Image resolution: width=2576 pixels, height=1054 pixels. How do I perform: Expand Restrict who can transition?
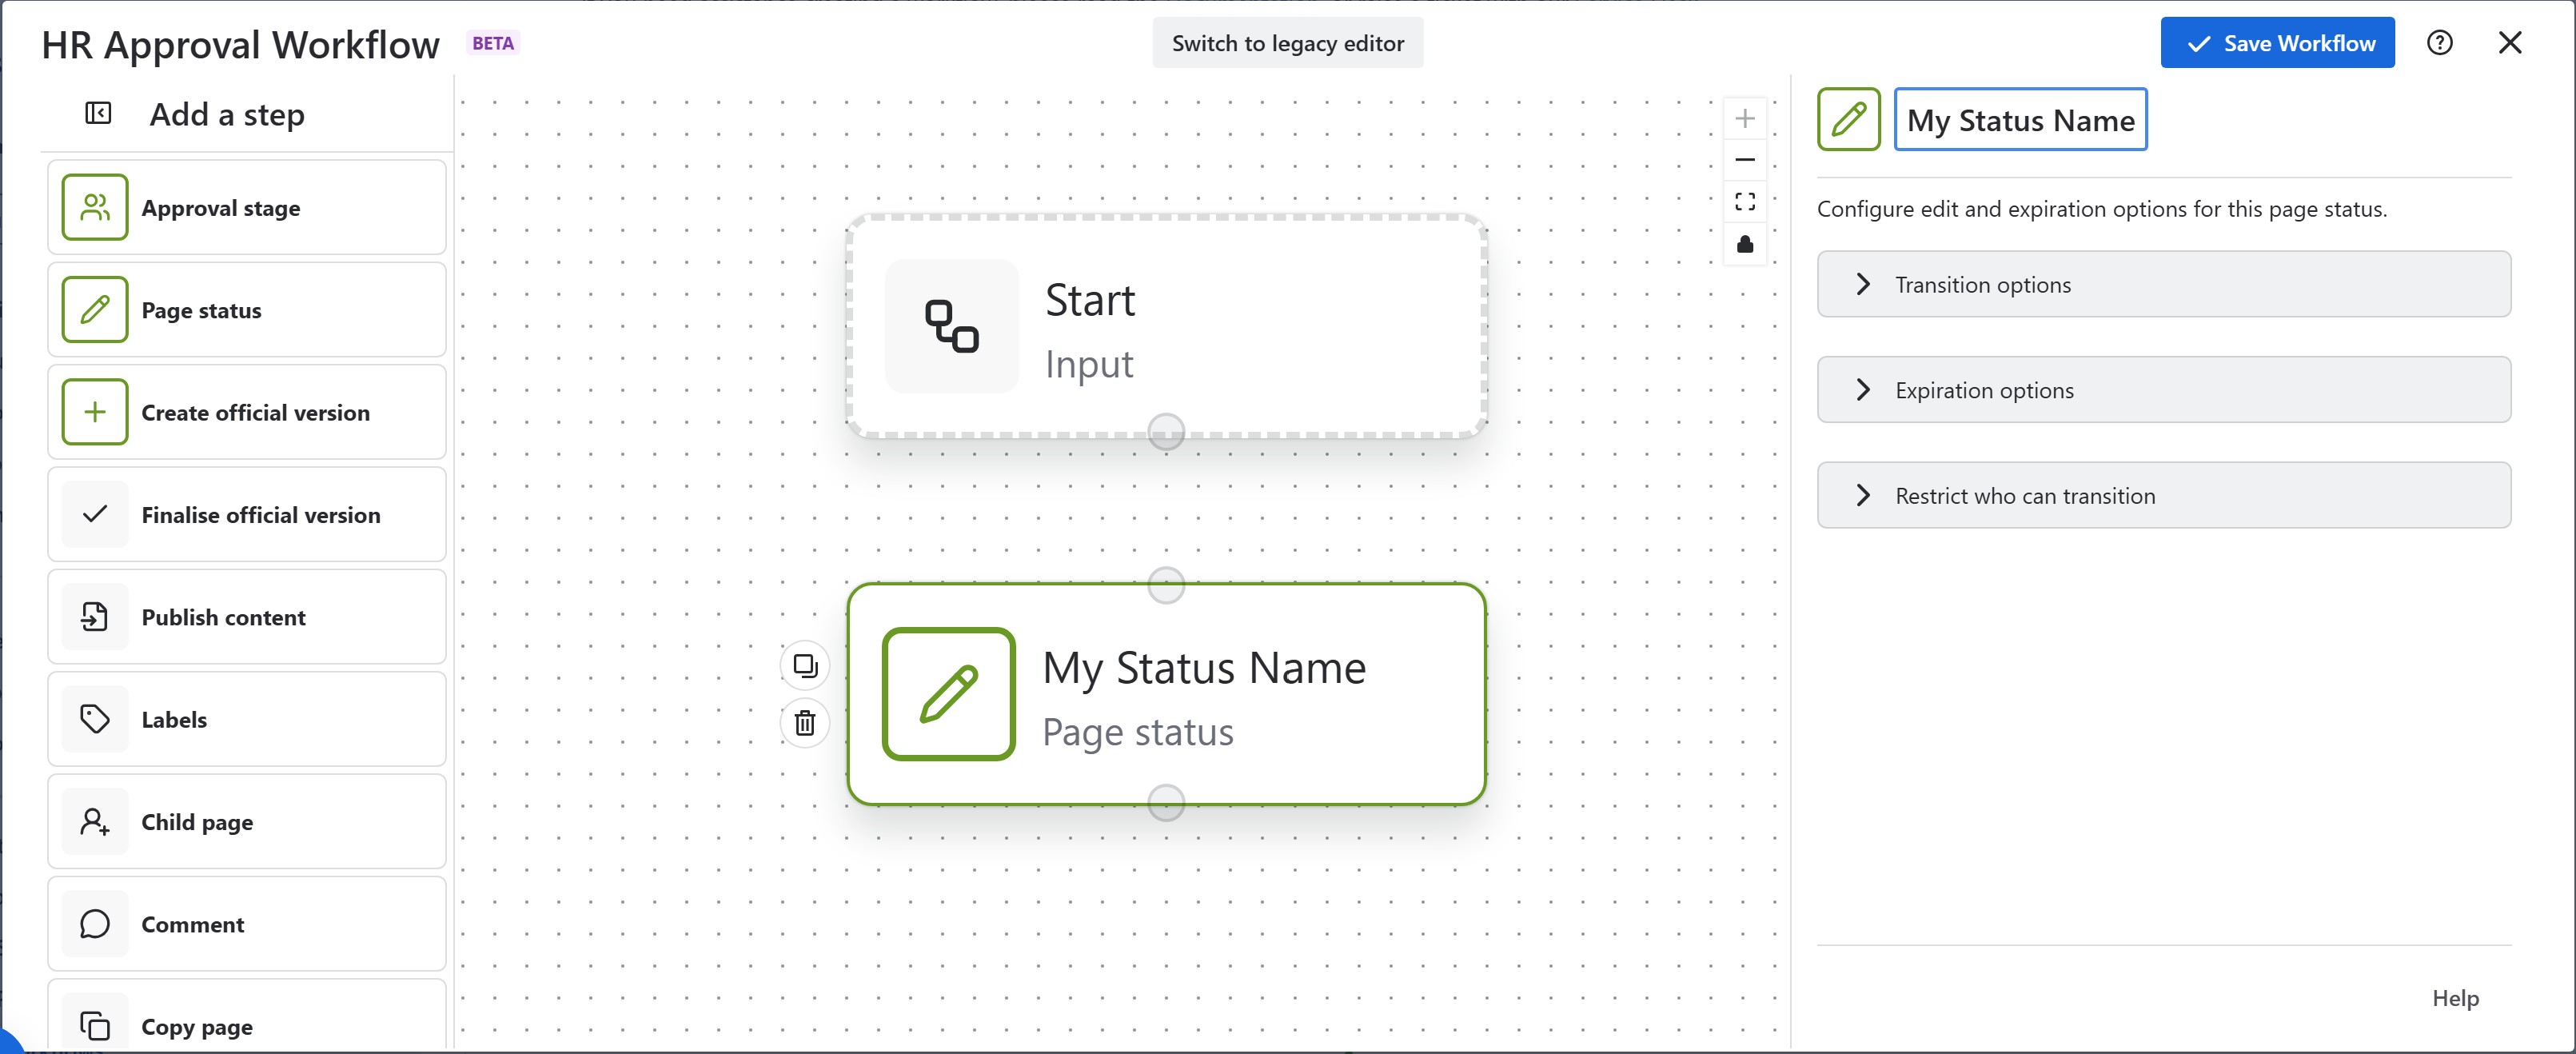coord(2163,495)
